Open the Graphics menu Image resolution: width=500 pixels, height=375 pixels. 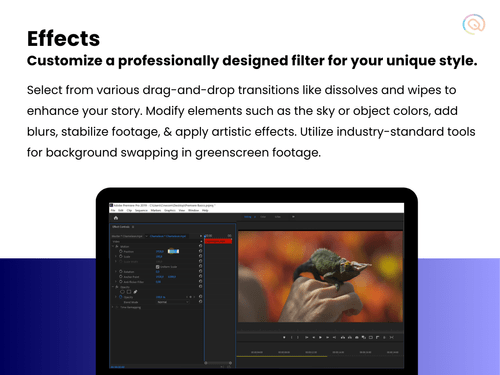pos(170,210)
